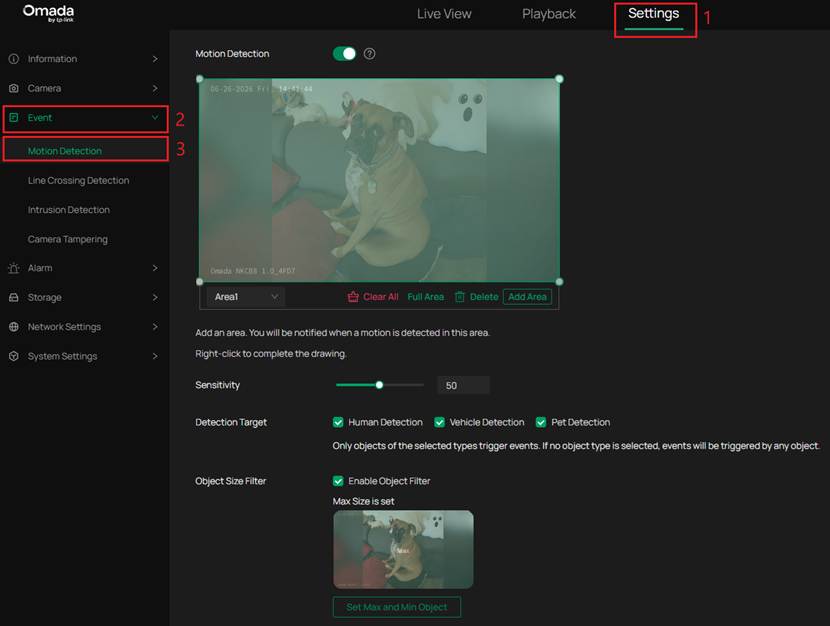Click the System Settings menu label
Image resolution: width=830 pixels, height=626 pixels.
(x=62, y=356)
